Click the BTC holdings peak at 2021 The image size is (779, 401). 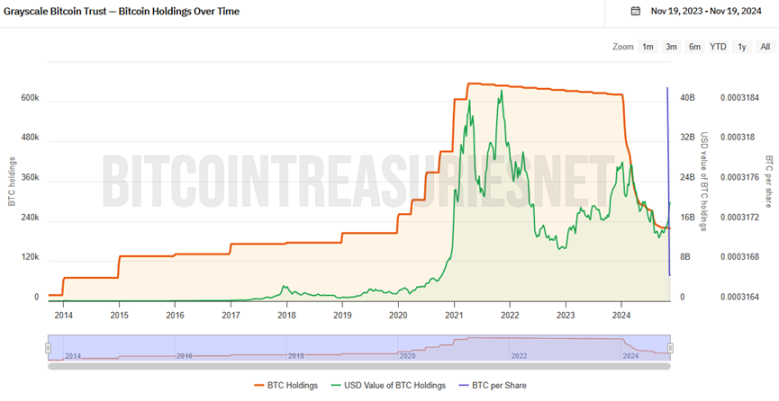[x=468, y=84]
